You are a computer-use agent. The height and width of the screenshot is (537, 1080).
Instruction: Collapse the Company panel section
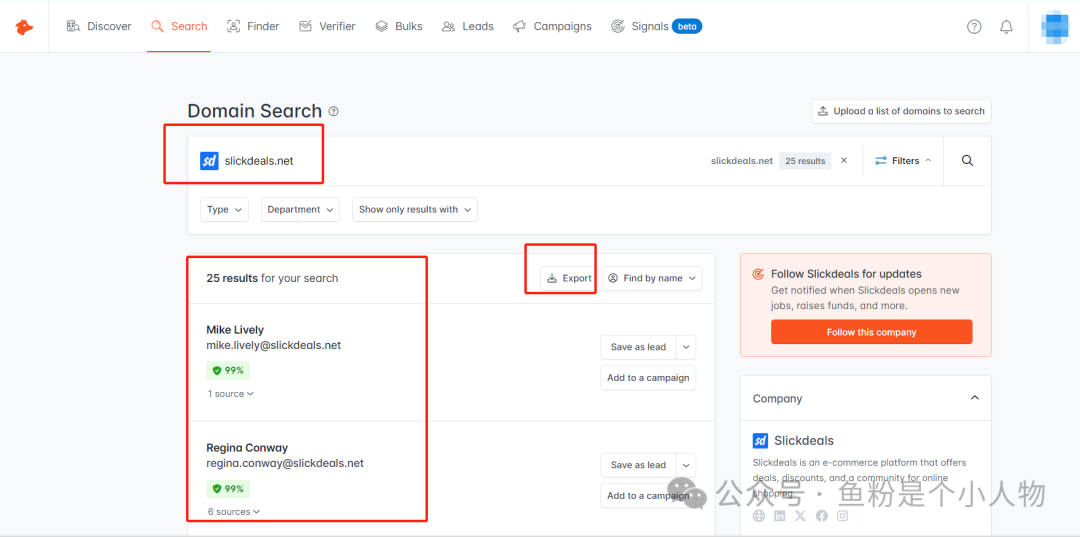pyautogui.click(x=975, y=398)
